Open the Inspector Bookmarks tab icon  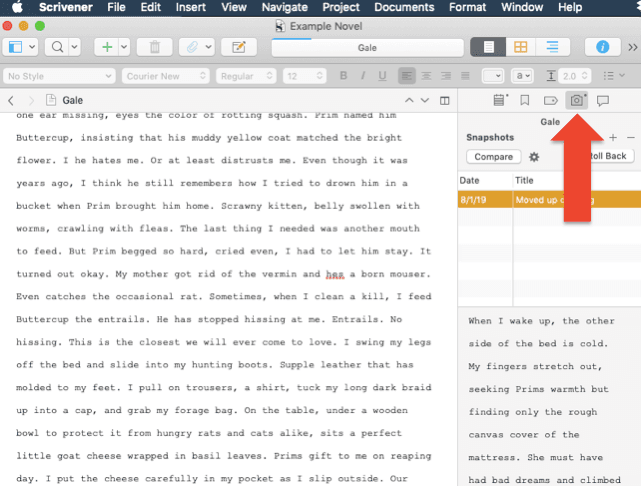525,100
